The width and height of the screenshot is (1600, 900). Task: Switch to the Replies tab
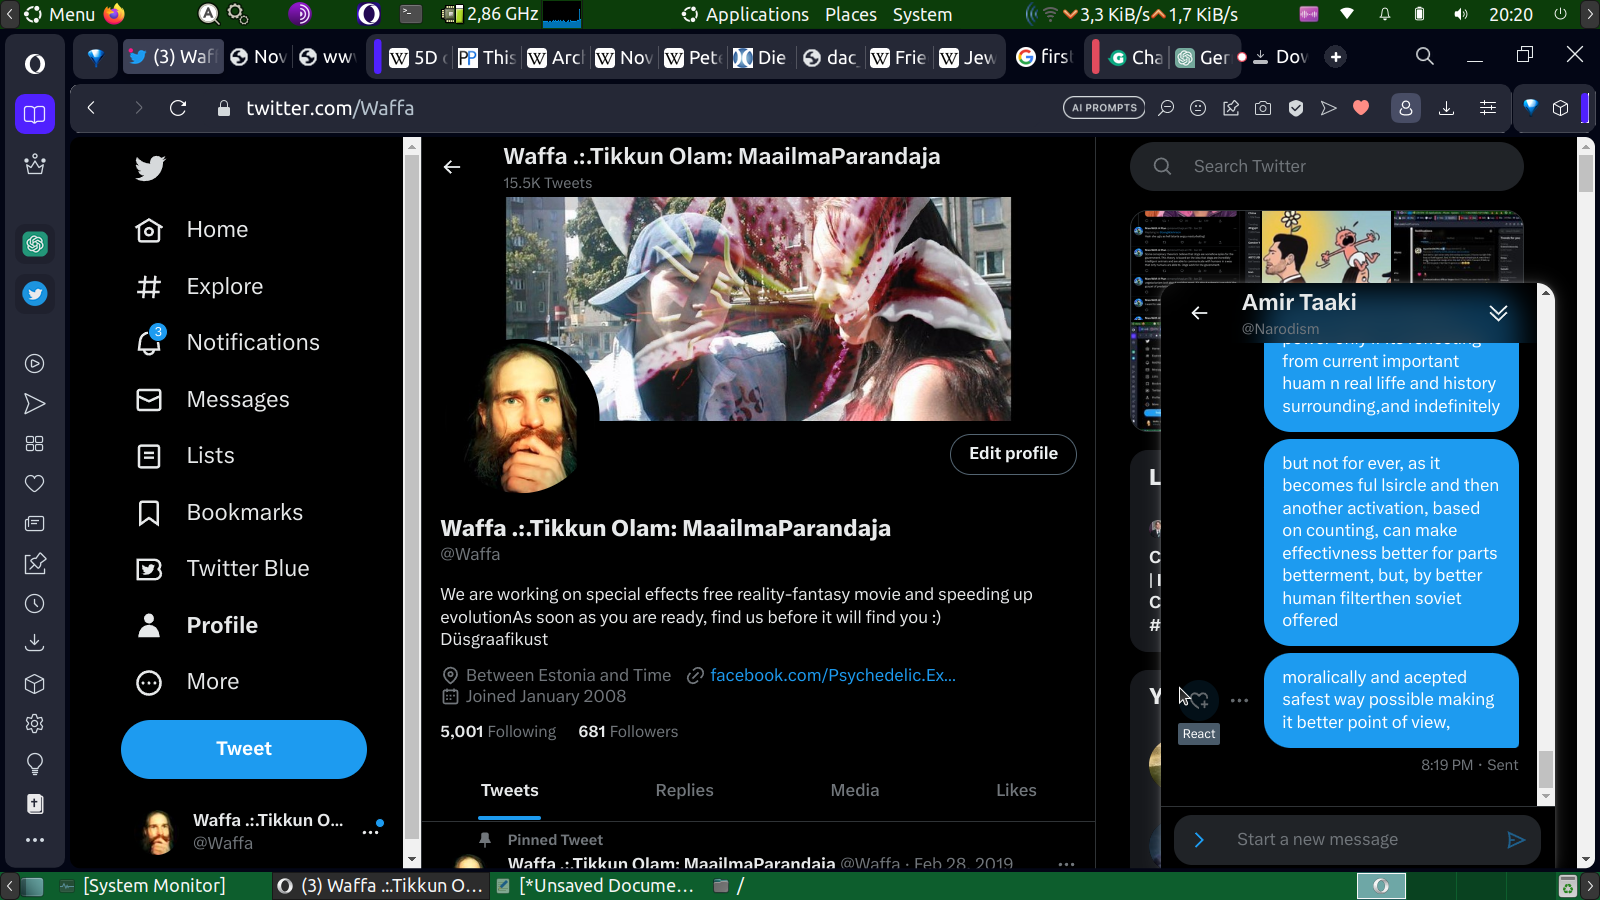(684, 790)
